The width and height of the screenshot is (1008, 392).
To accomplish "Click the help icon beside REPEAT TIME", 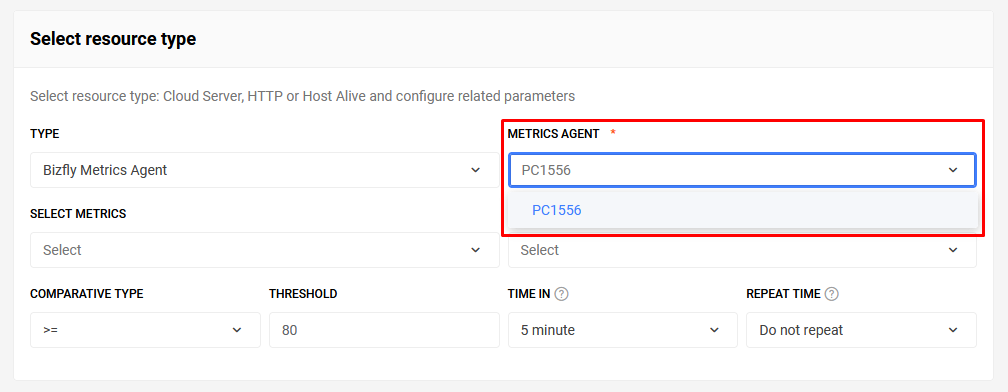I will (x=832, y=294).
